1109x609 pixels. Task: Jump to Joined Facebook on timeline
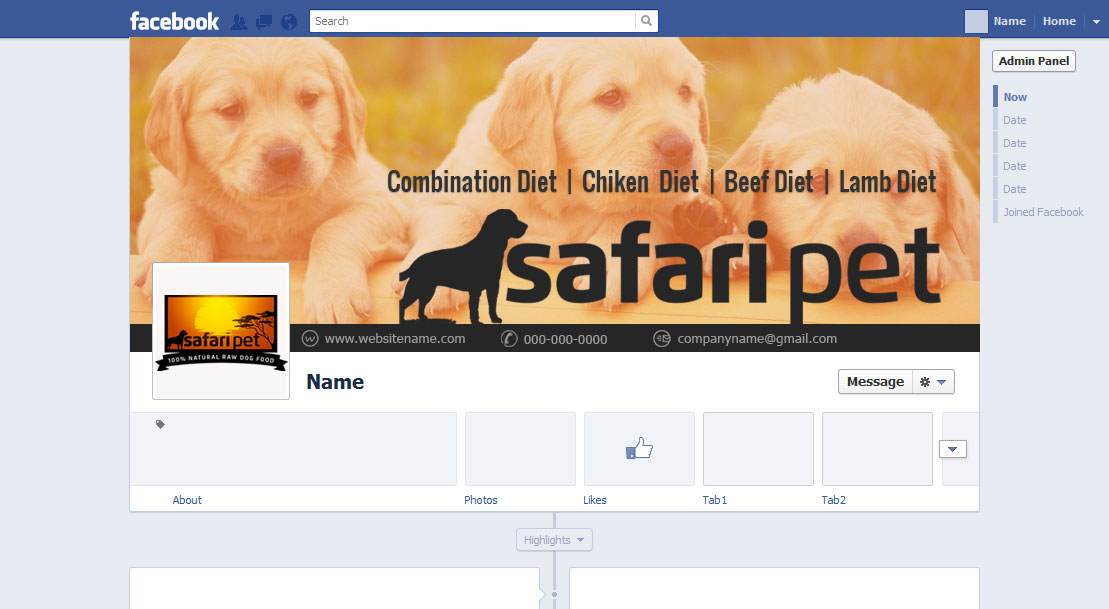coord(1043,212)
